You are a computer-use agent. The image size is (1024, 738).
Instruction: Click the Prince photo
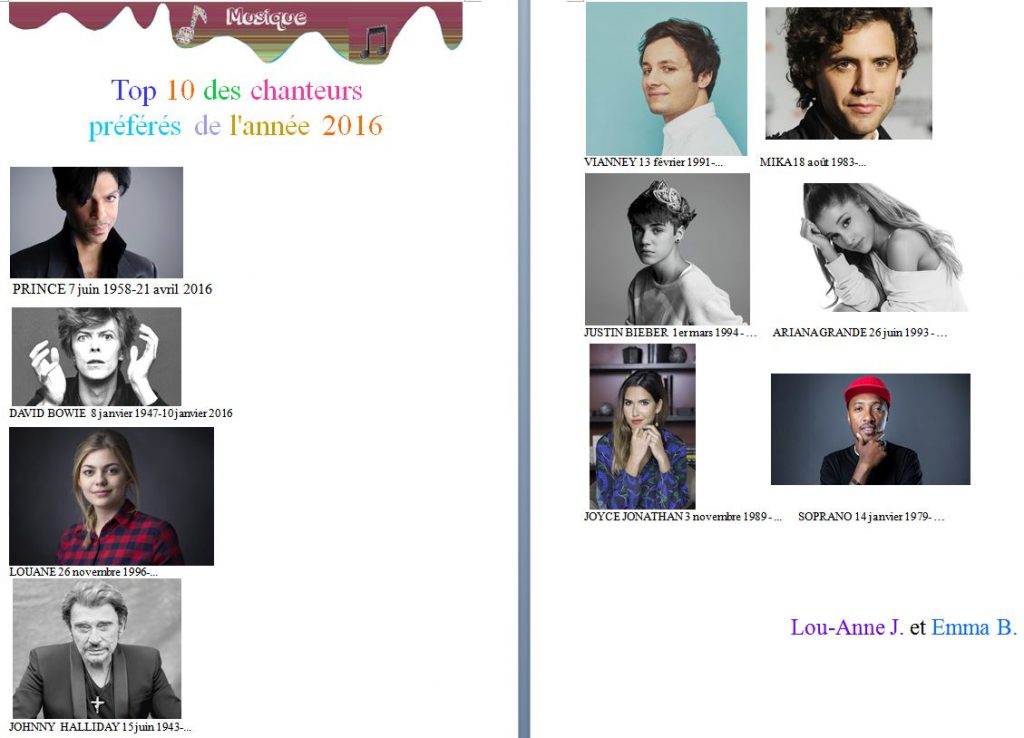[97, 222]
